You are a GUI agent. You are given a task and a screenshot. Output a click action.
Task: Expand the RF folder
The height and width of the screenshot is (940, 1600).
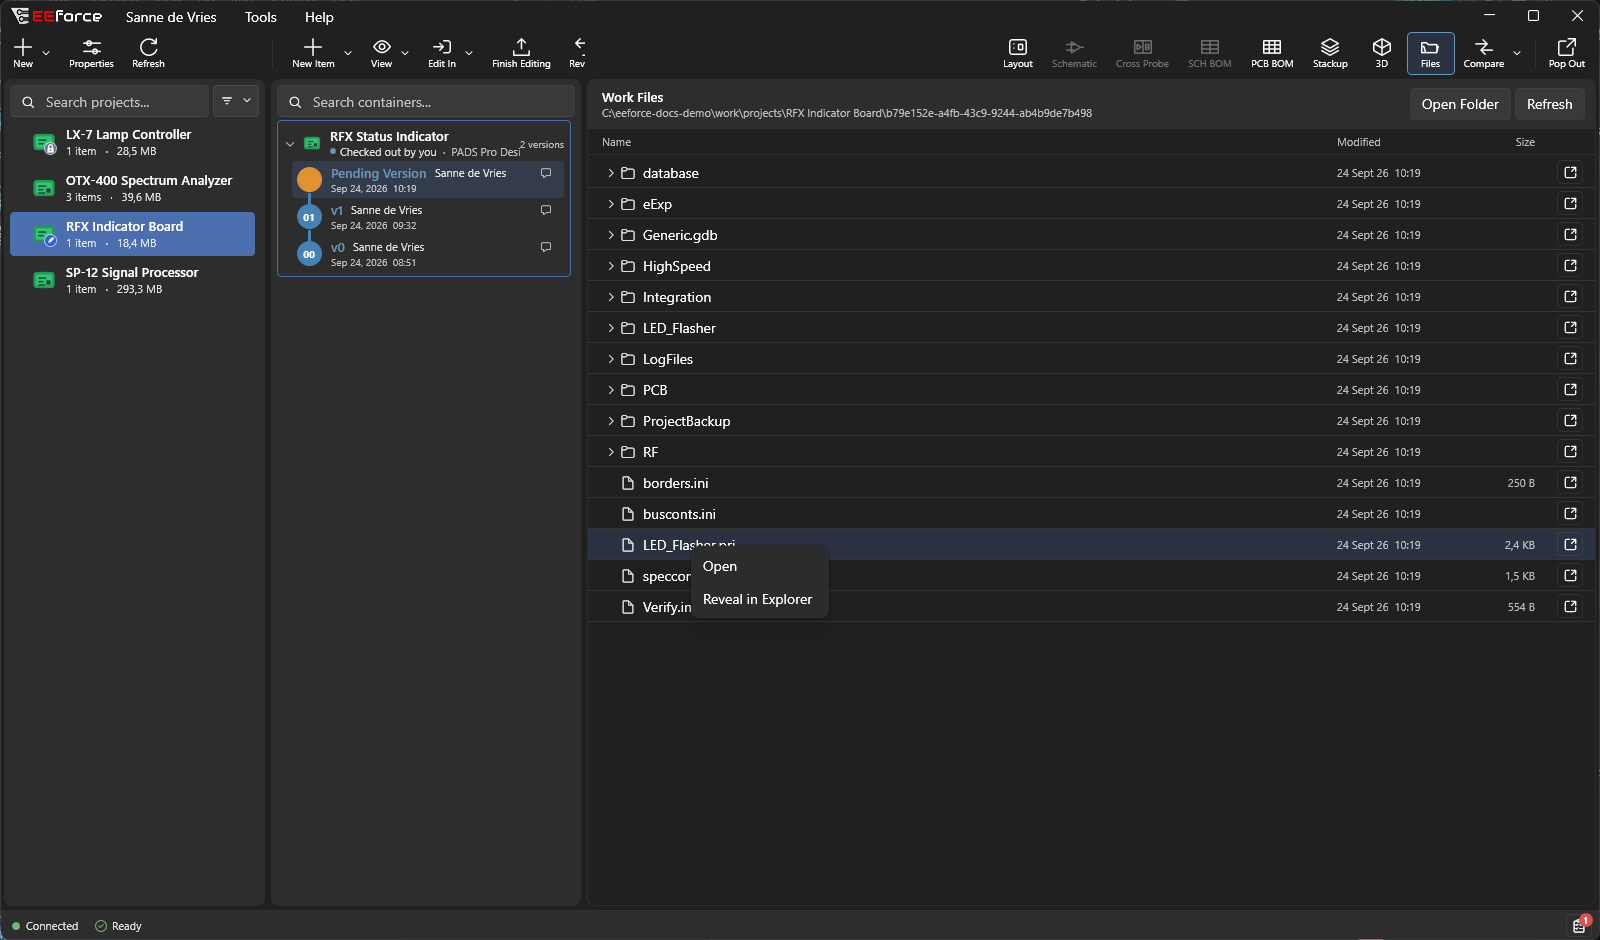coord(611,452)
